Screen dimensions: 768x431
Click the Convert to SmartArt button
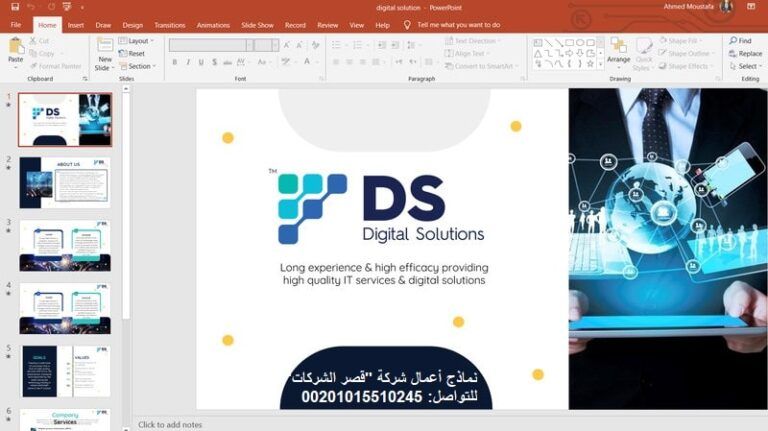tap(481, 66)
